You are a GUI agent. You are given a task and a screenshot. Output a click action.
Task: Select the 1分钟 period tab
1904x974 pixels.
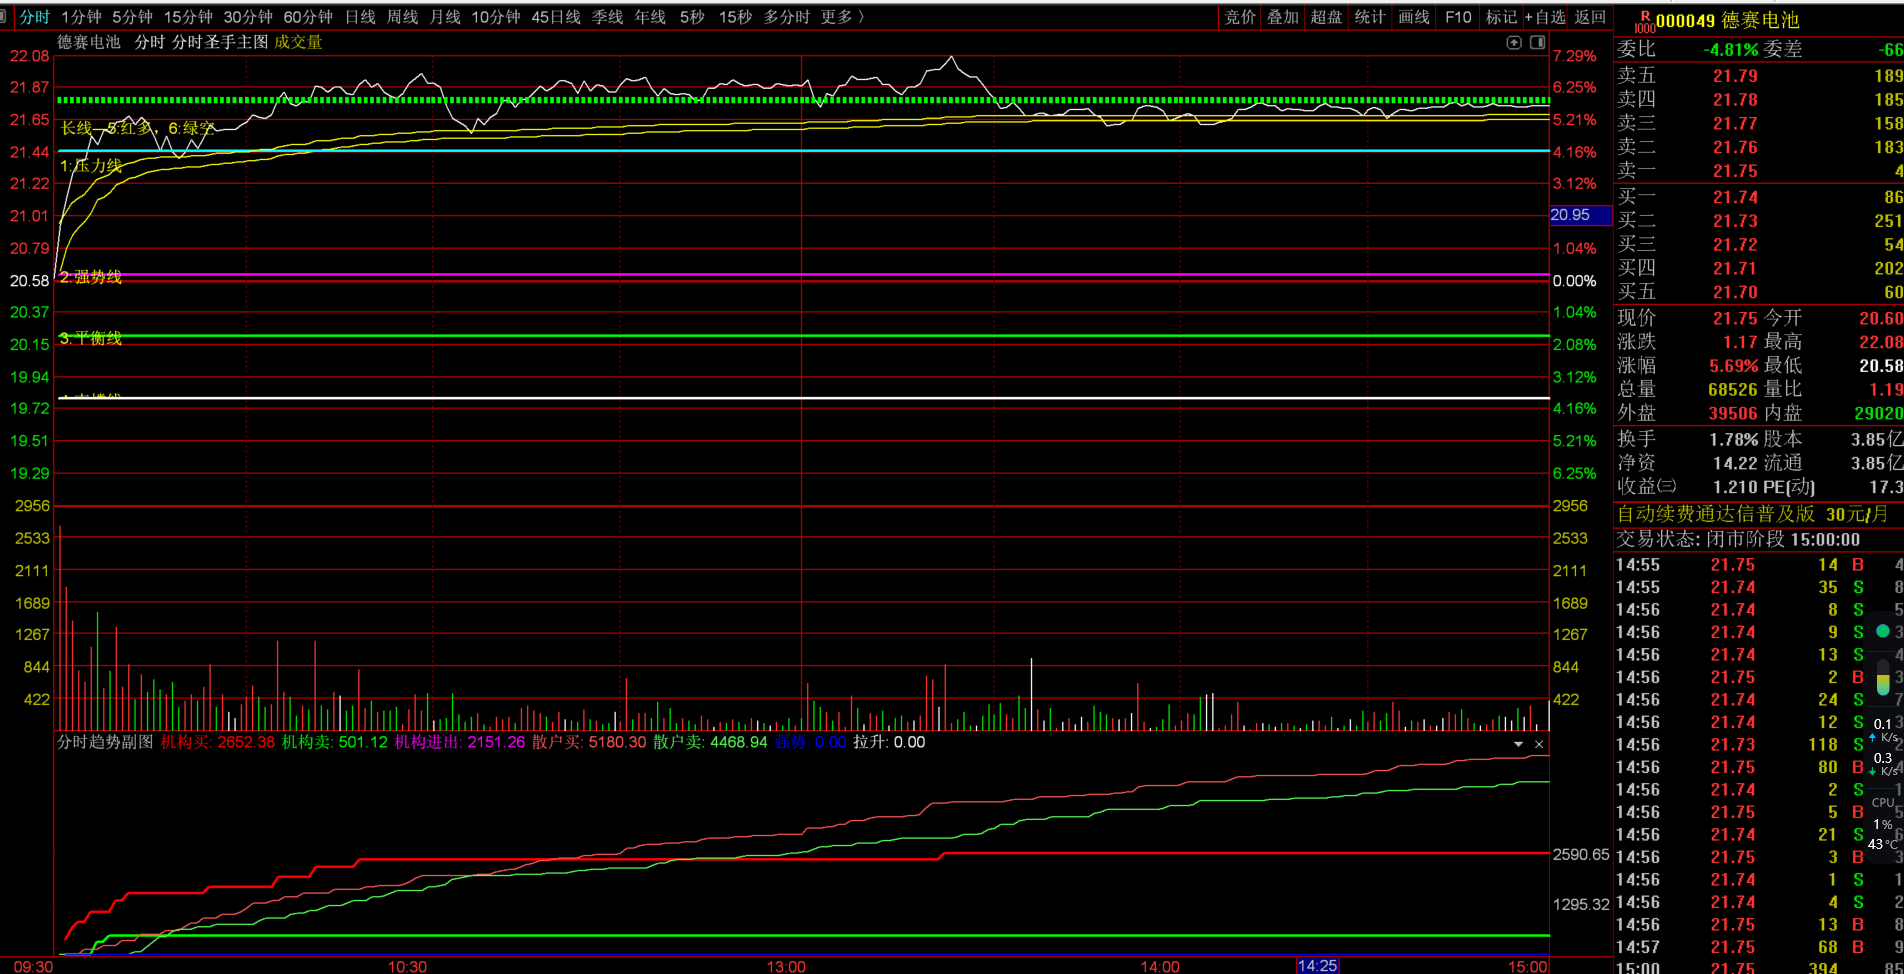(81, 17)
